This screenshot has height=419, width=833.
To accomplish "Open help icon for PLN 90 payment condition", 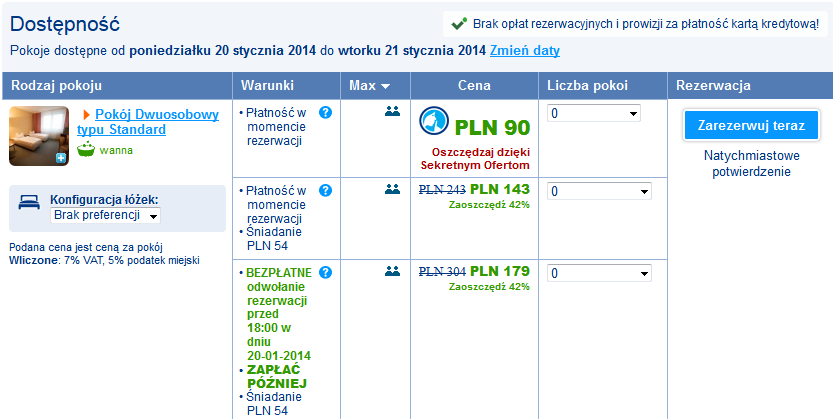I will [x=326, y=113].
